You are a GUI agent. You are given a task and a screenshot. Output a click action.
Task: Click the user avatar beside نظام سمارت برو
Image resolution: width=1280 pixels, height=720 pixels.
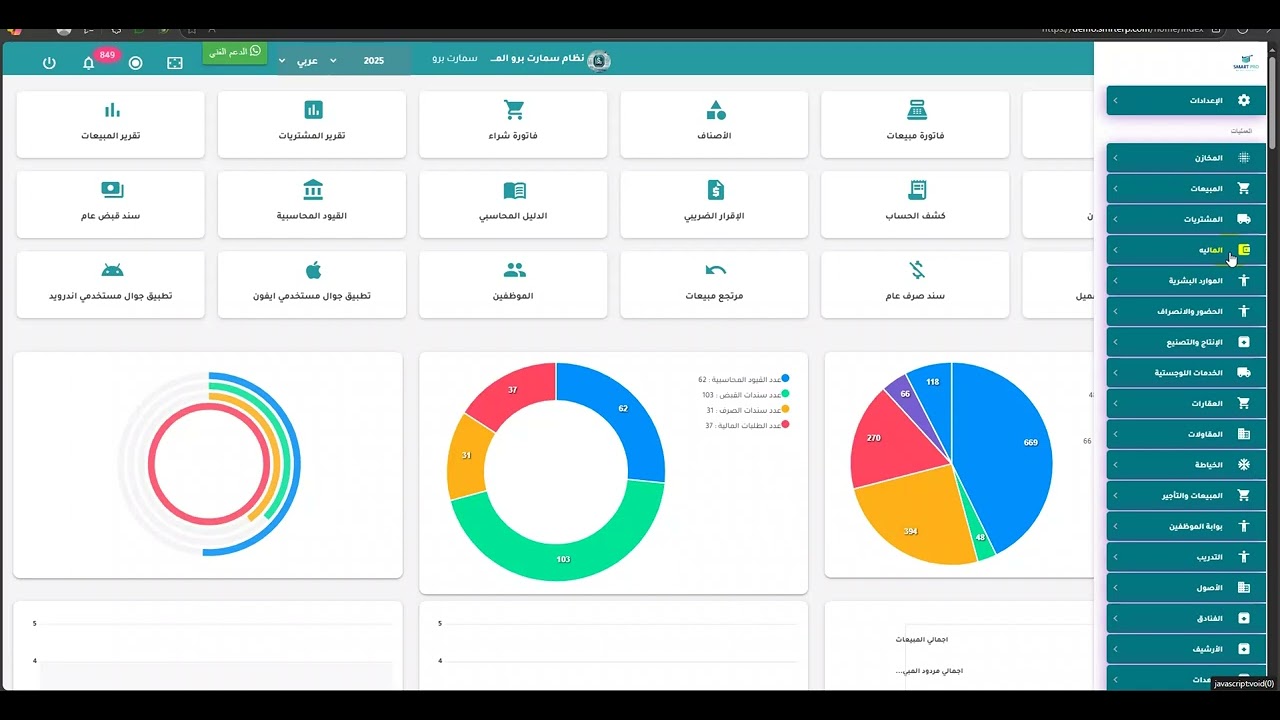(599, 61)
